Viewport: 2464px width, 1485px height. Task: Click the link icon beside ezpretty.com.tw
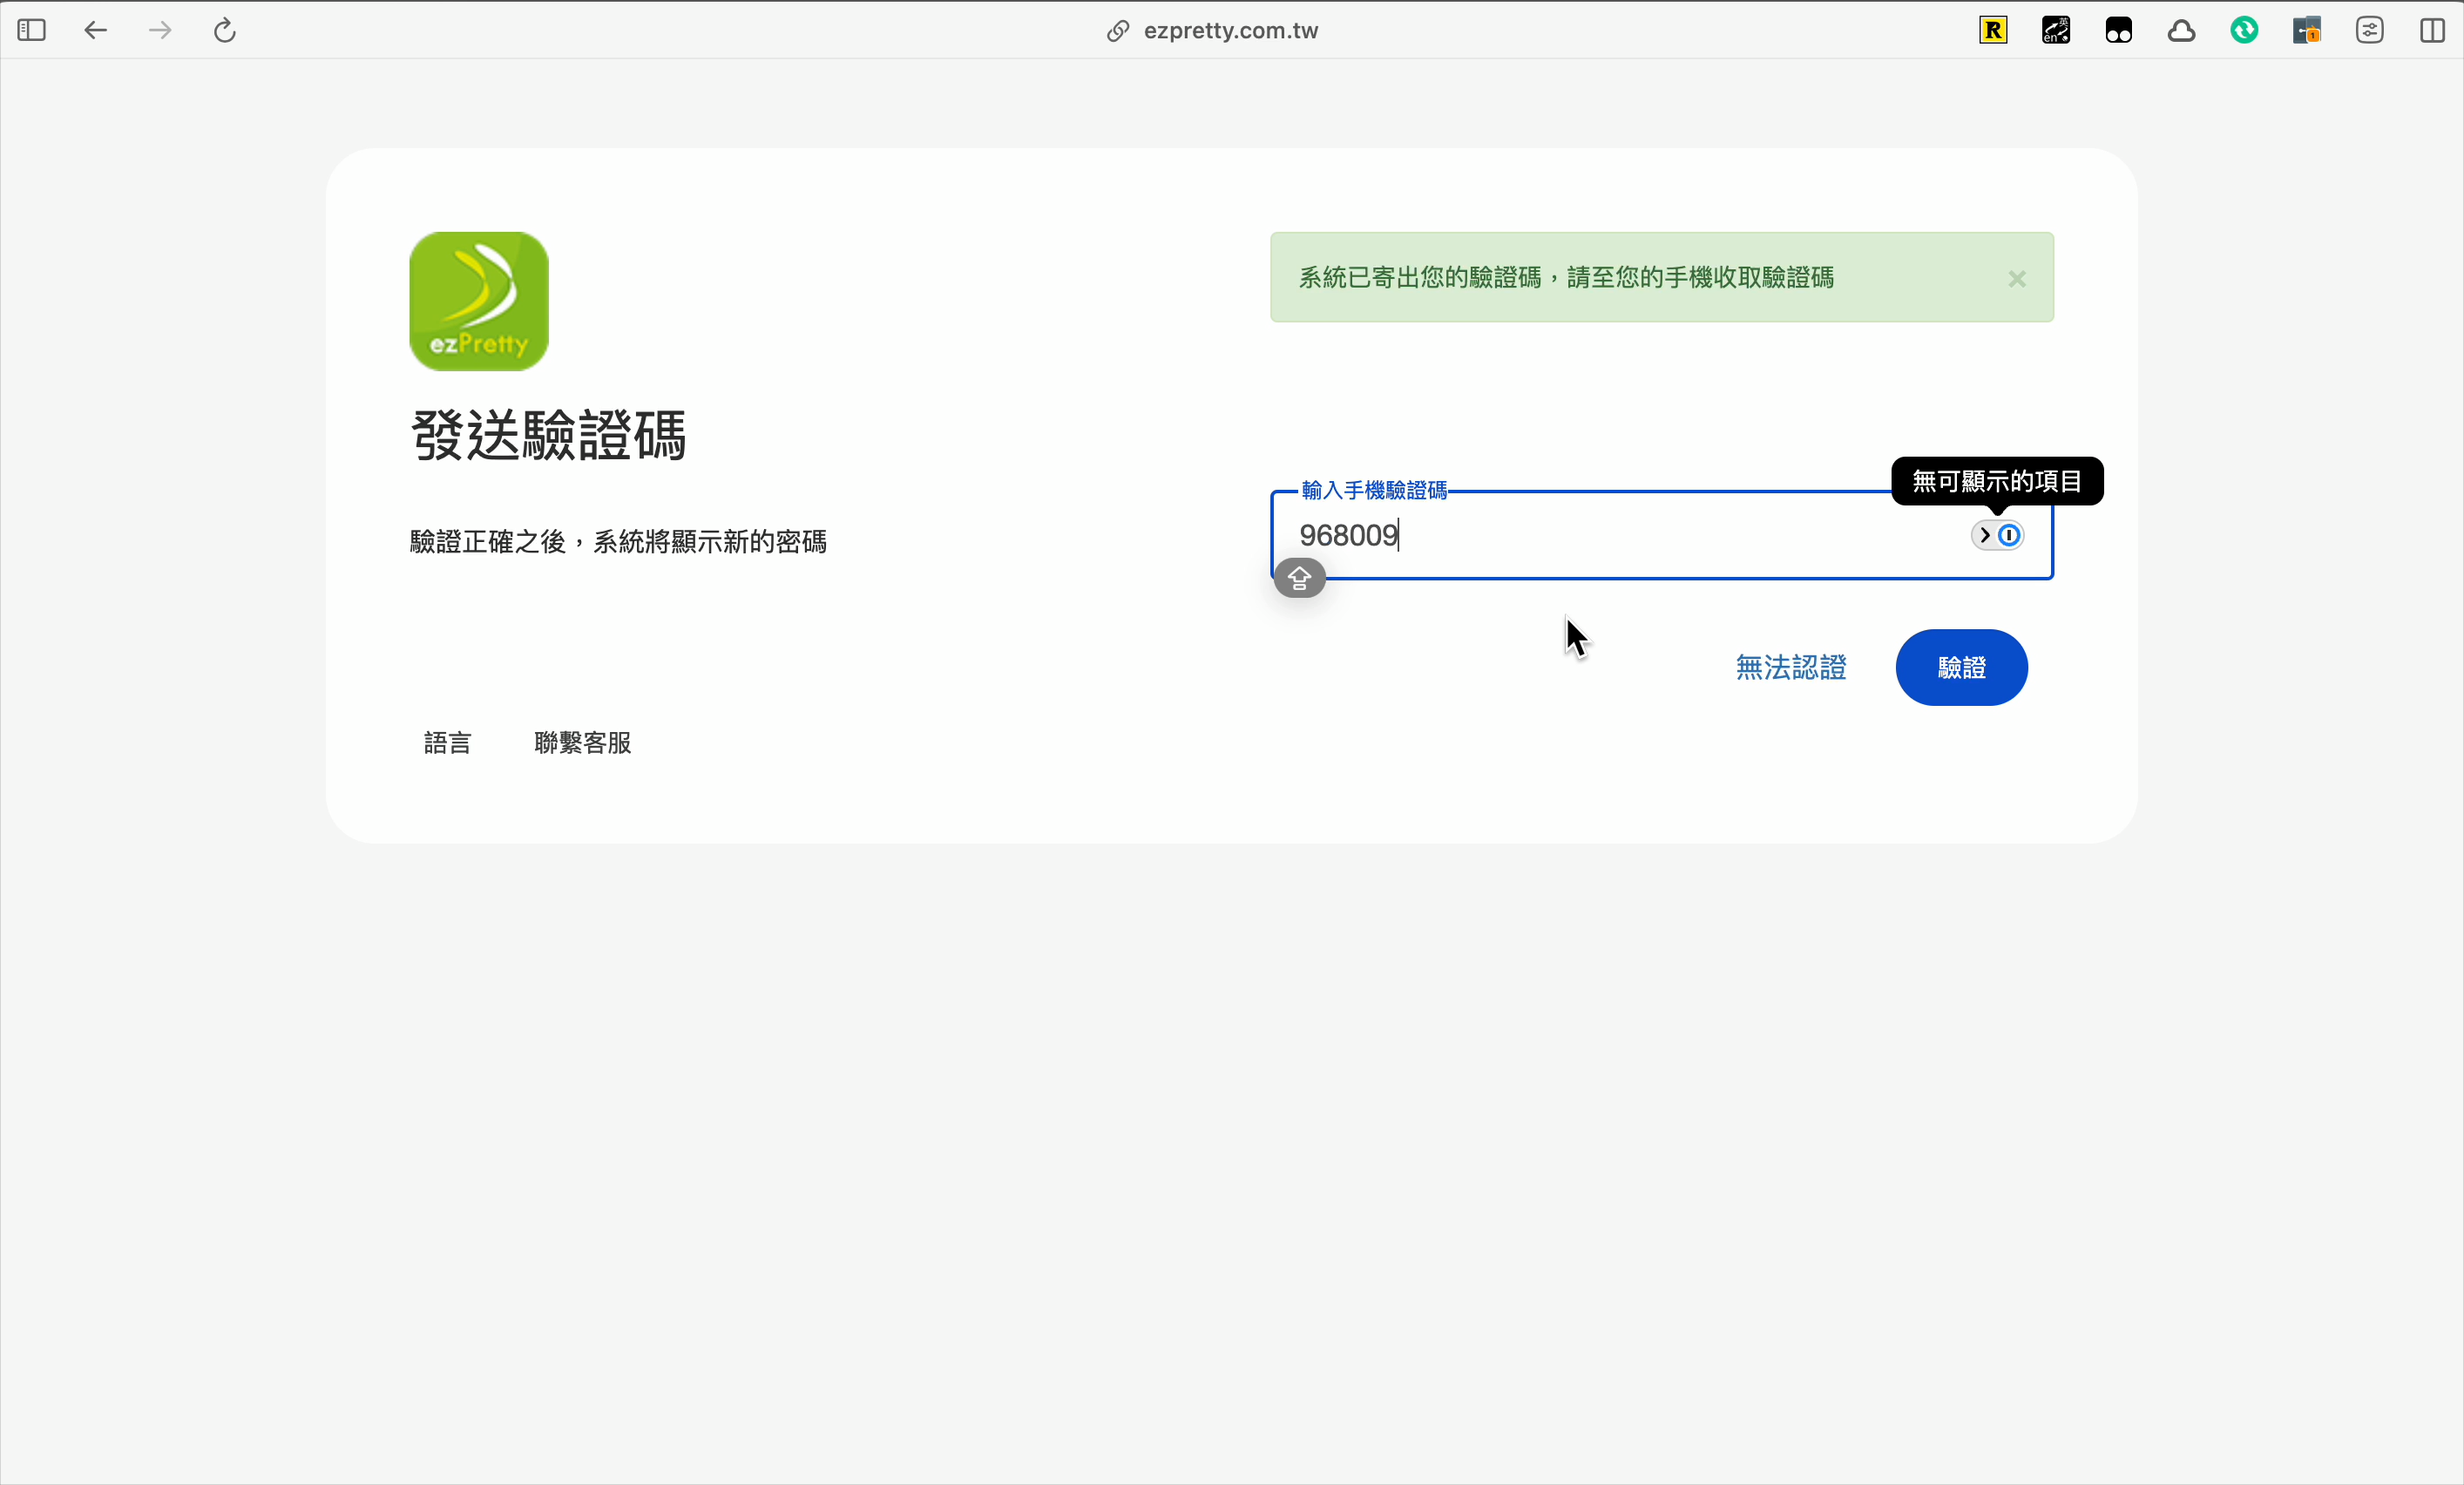point(1117,31)
